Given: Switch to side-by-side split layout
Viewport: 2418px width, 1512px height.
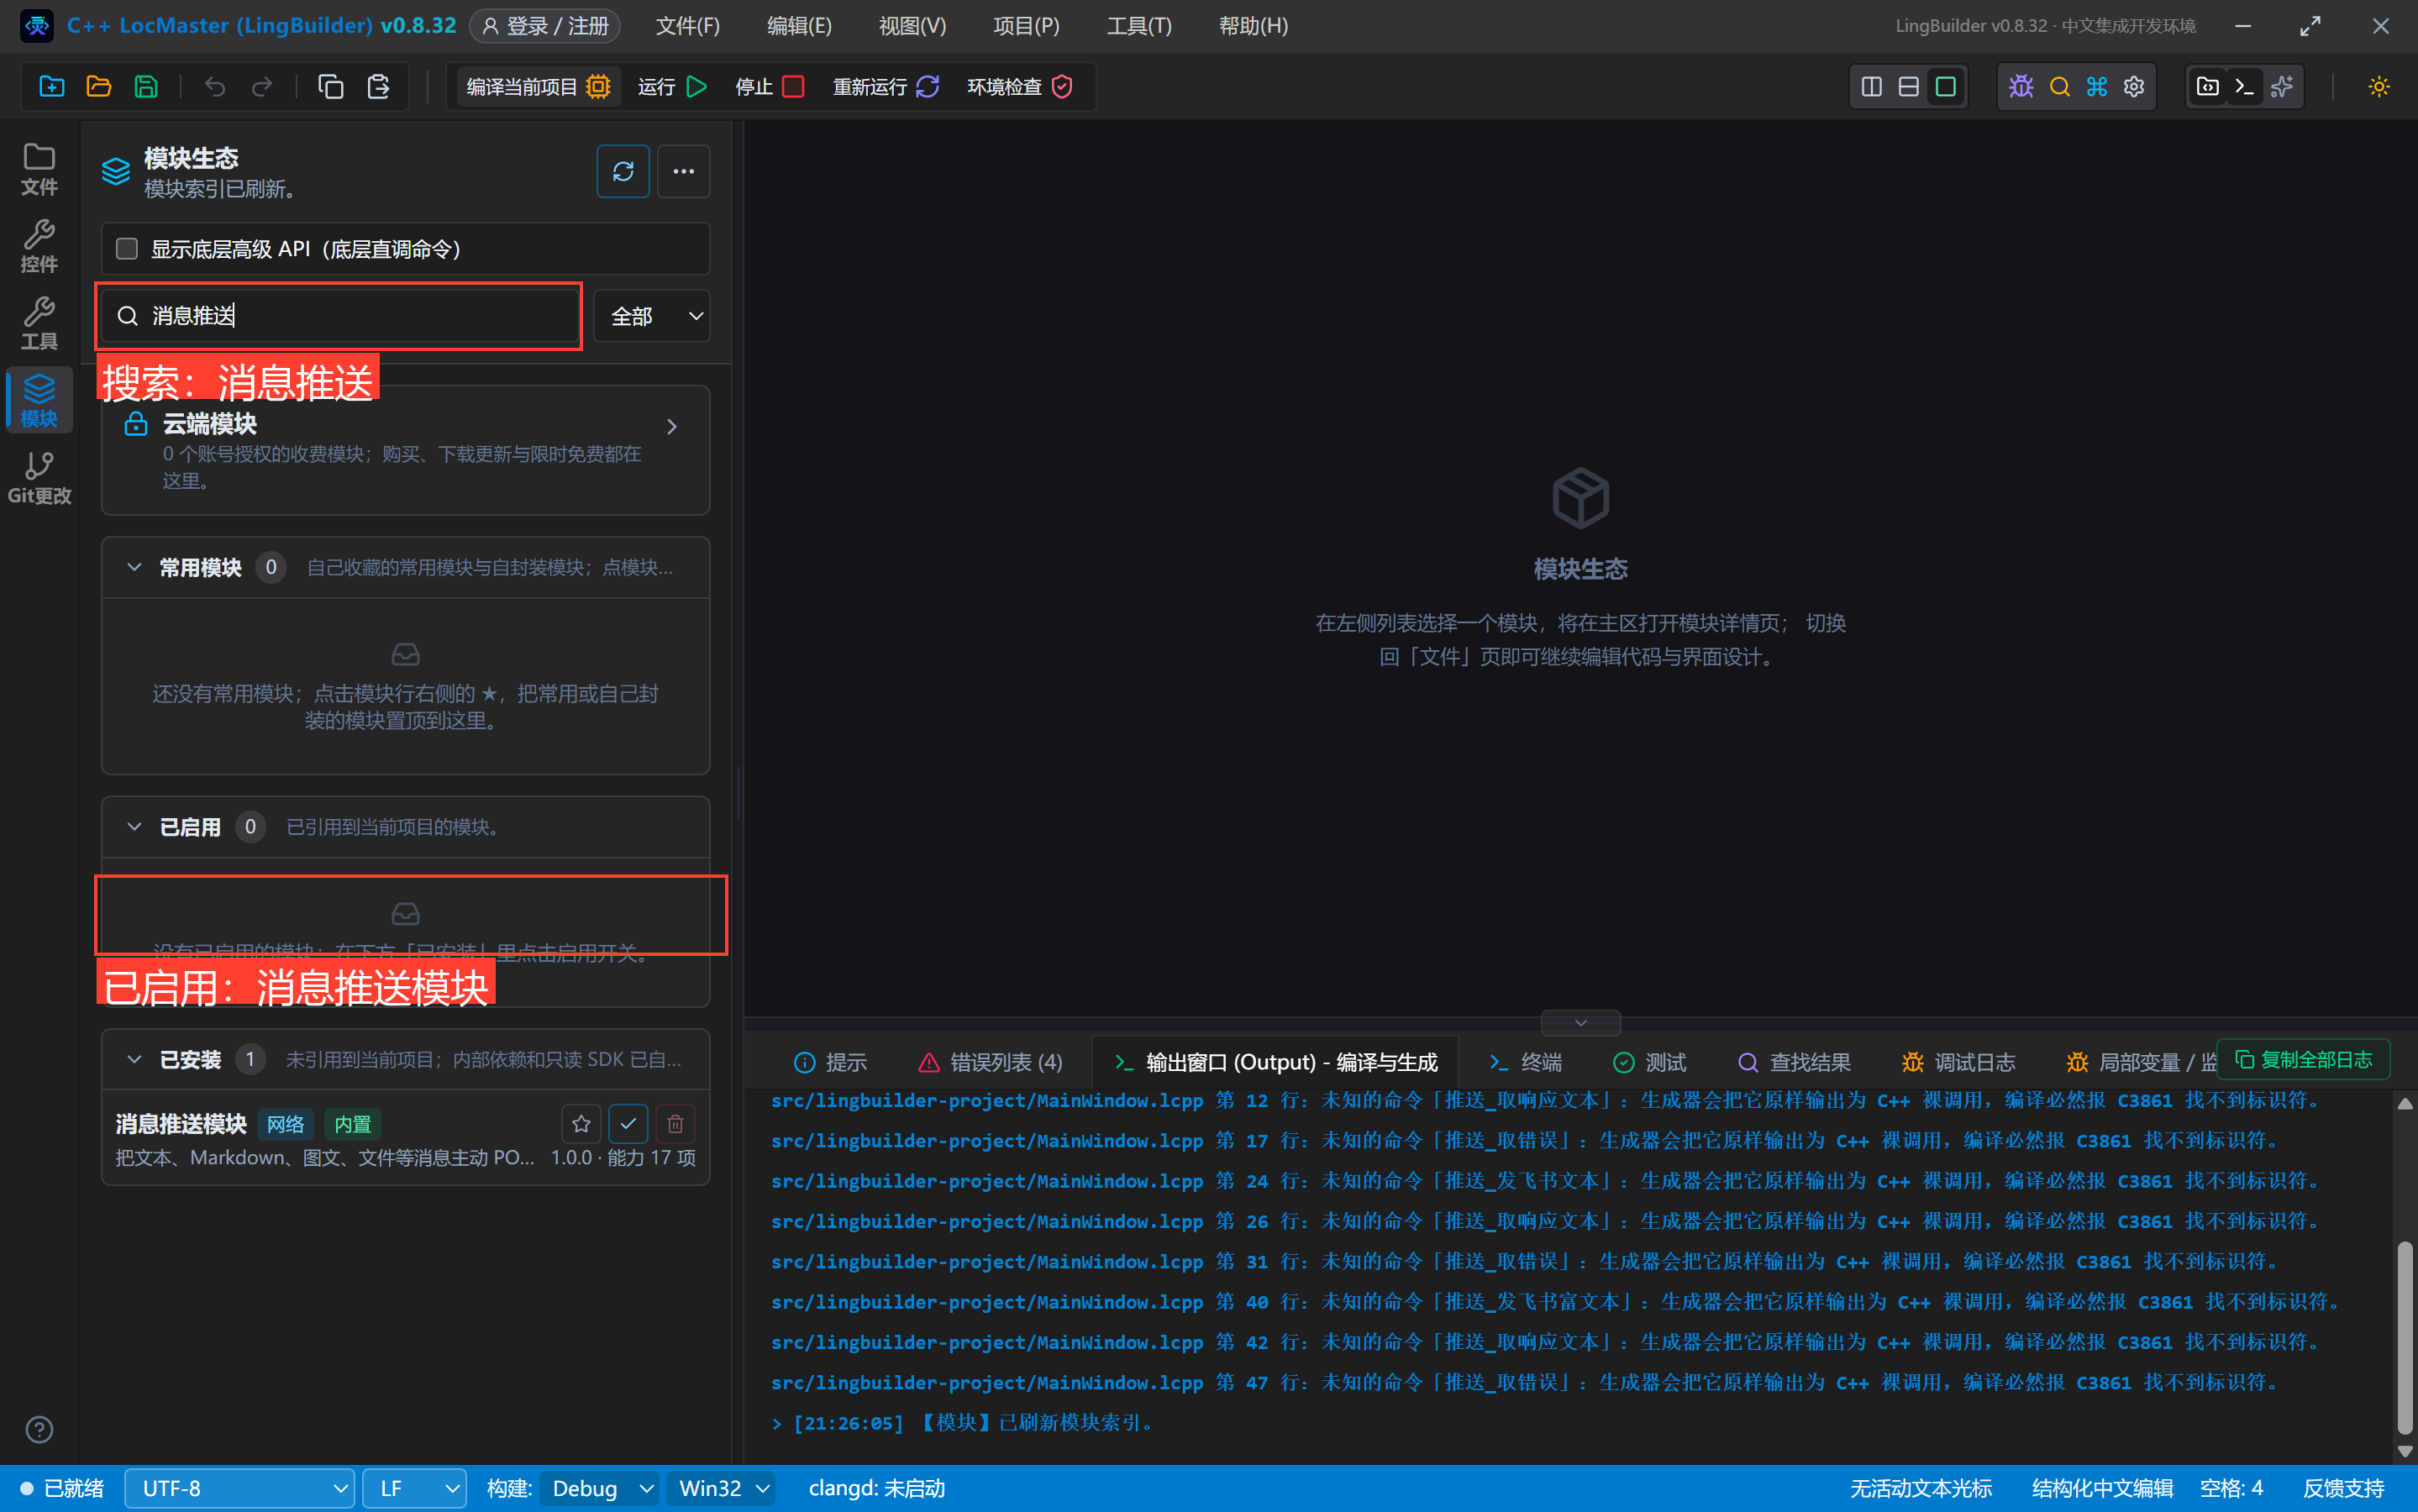Looking at the screenshot, I should tap(1871, 87).
